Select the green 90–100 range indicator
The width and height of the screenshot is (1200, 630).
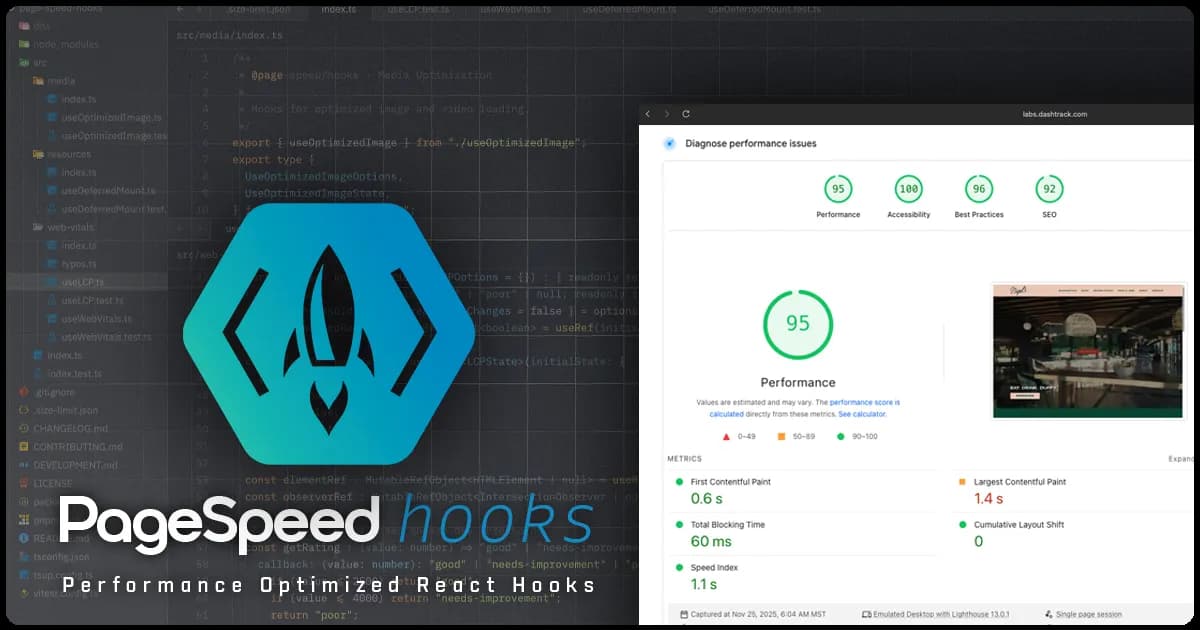click(840, 436)
